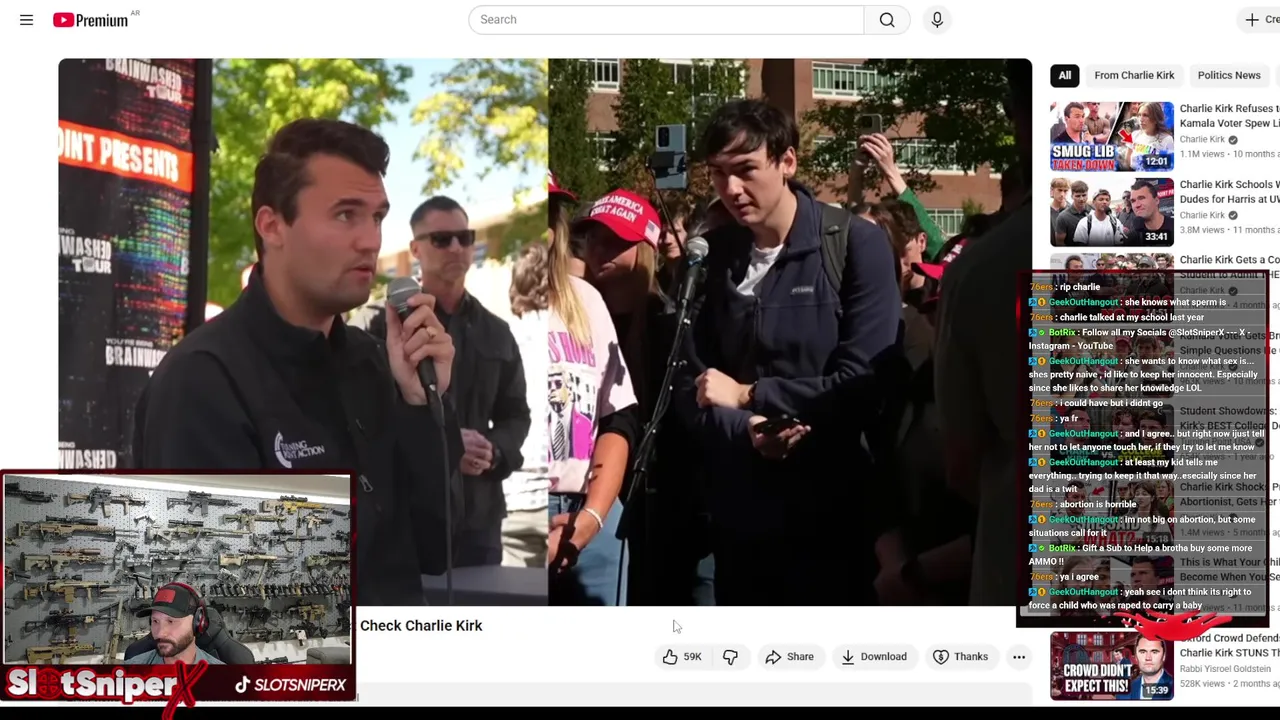
Task: Click the Check Charlie Kirk video title
Action: pos(421,626)
